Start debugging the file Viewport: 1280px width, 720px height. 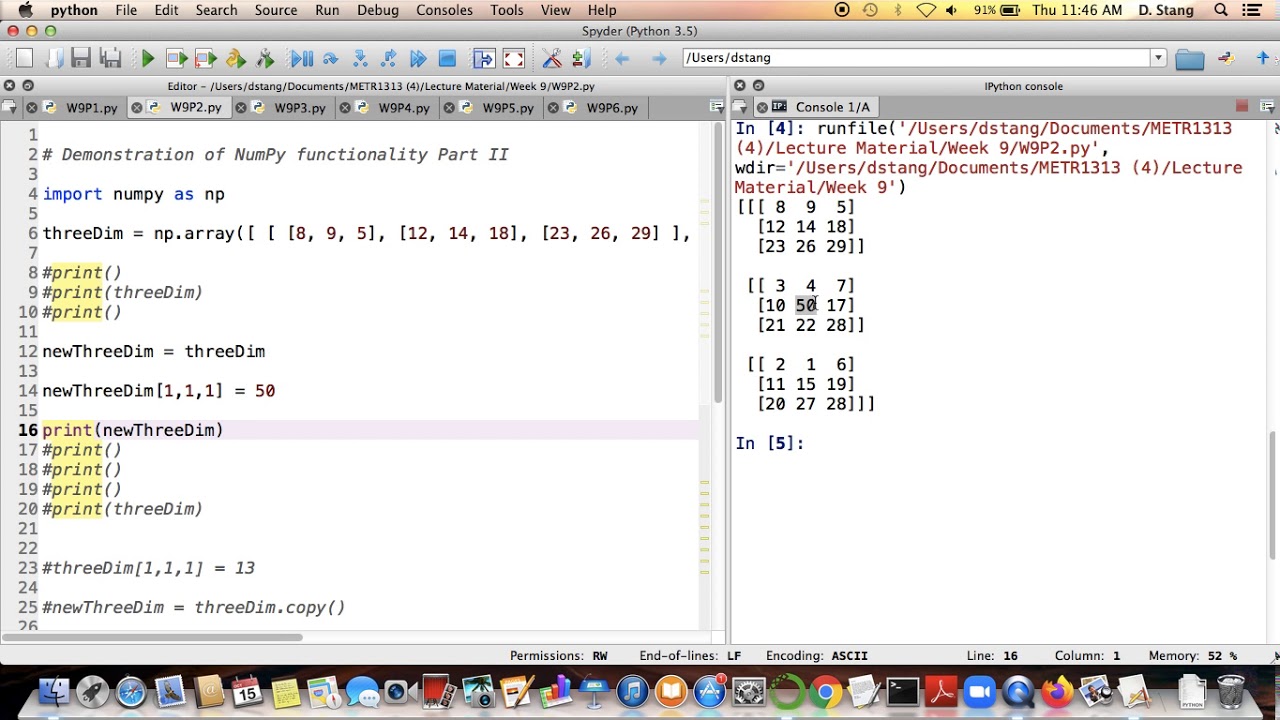point(301,58)
